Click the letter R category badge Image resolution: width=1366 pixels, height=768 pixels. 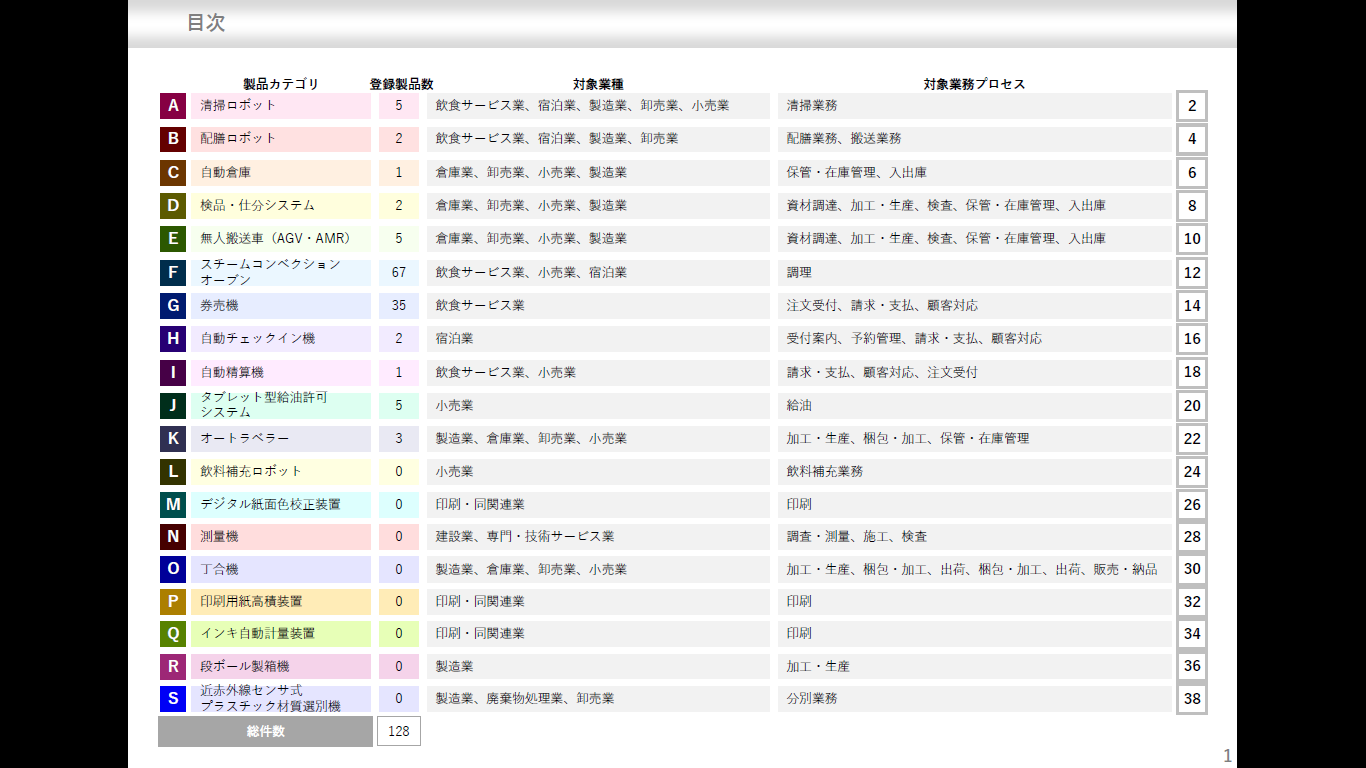173,667
